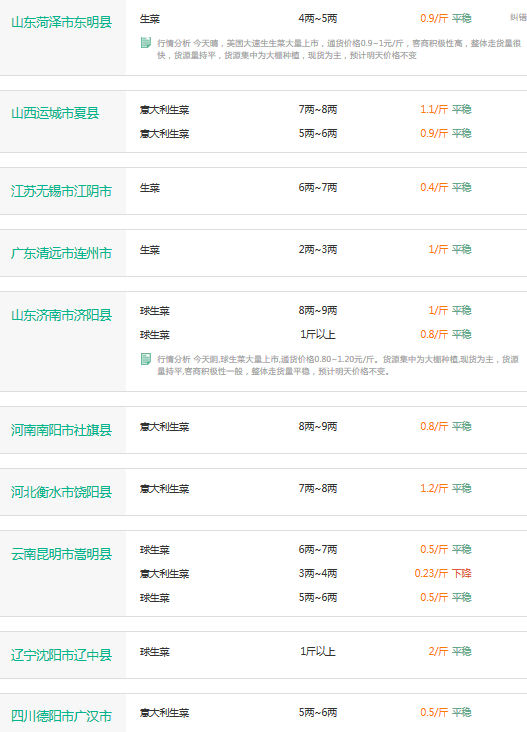Open the 山西运城市夏县 location link
The height and width of the screenshot is (732, 527).
(x=55, y=113)
